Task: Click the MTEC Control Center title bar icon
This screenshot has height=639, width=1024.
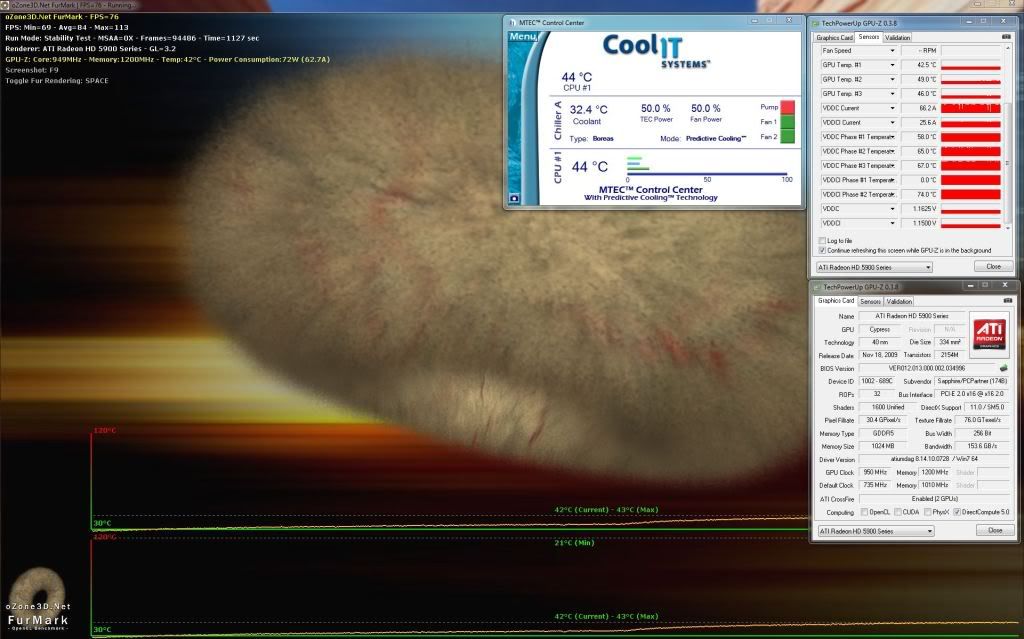Action: coord(512,22)
